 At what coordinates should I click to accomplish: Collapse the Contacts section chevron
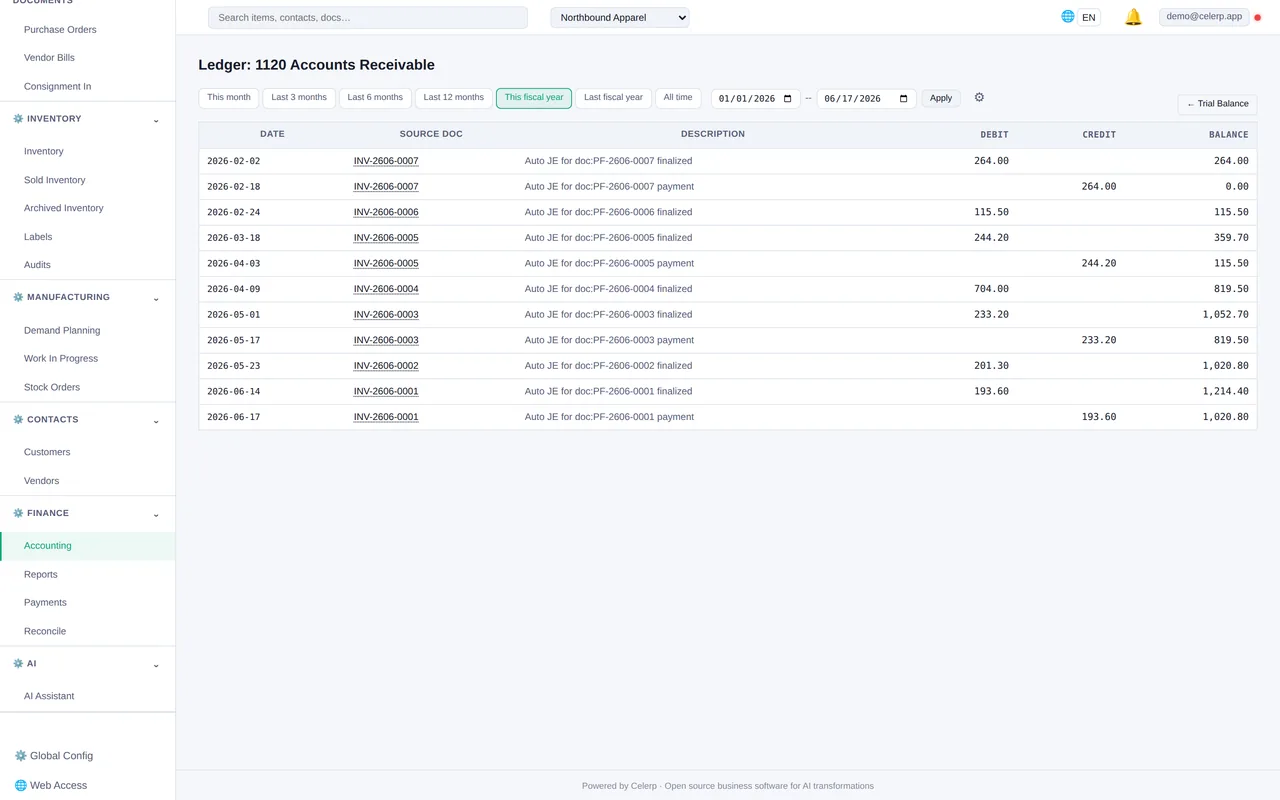click(x=156, y=421)
